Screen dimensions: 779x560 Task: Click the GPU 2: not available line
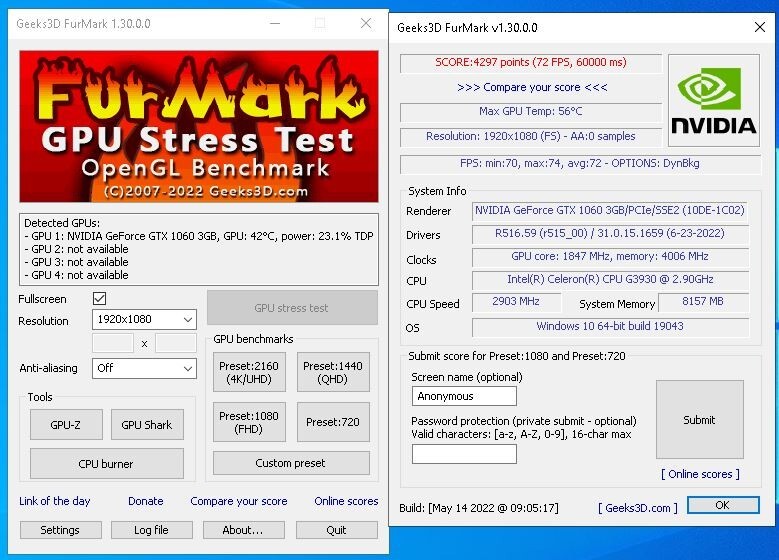point(77,249)
